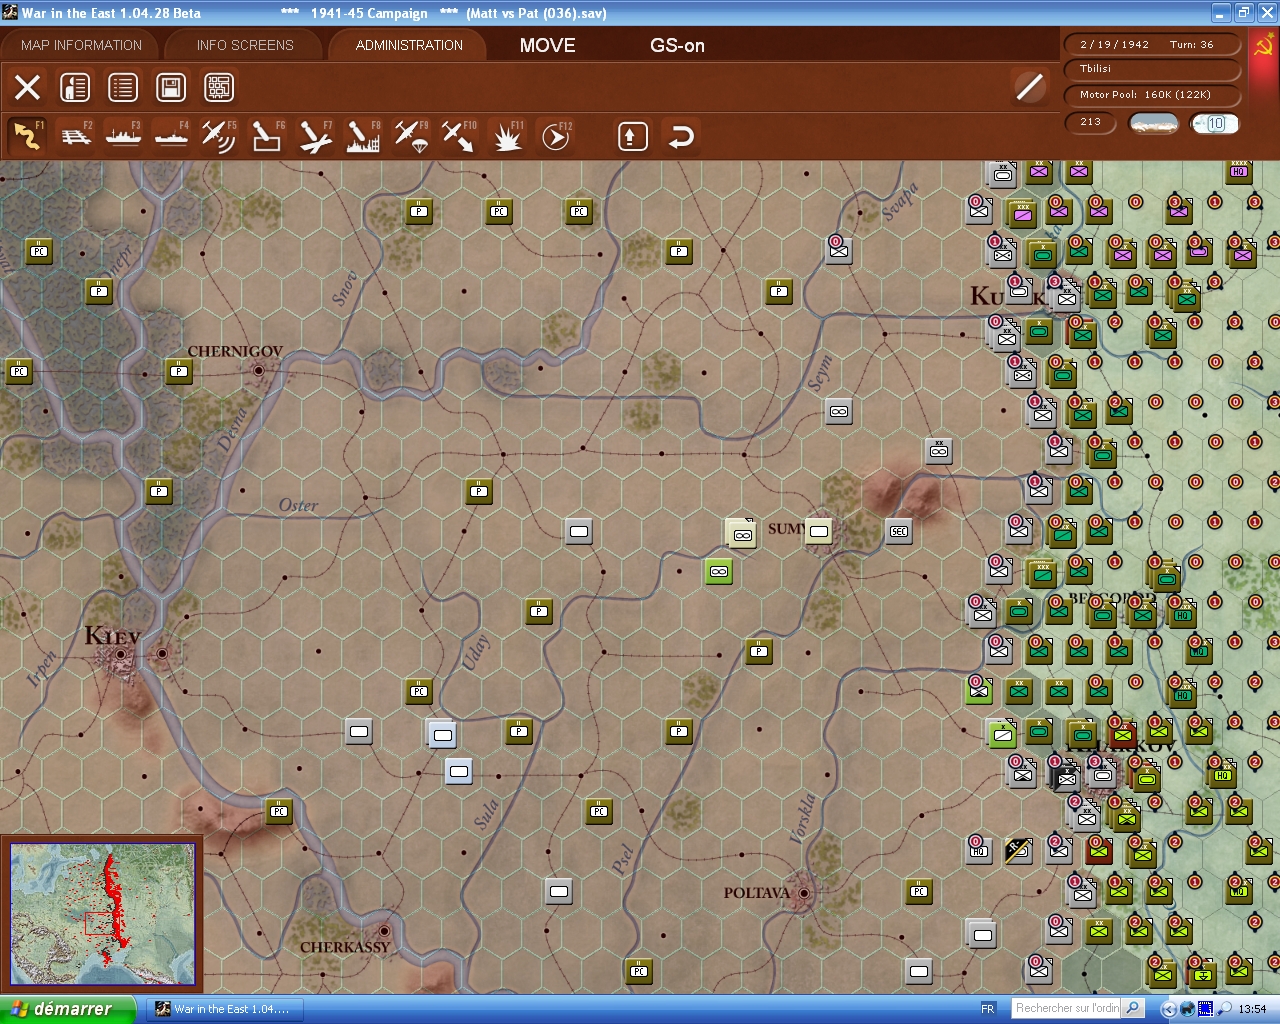This screenshot has width=1280, height=1024.
Task: Click the Tbilisi location field
Action: pyautogui.click(x=1153, y=69)
